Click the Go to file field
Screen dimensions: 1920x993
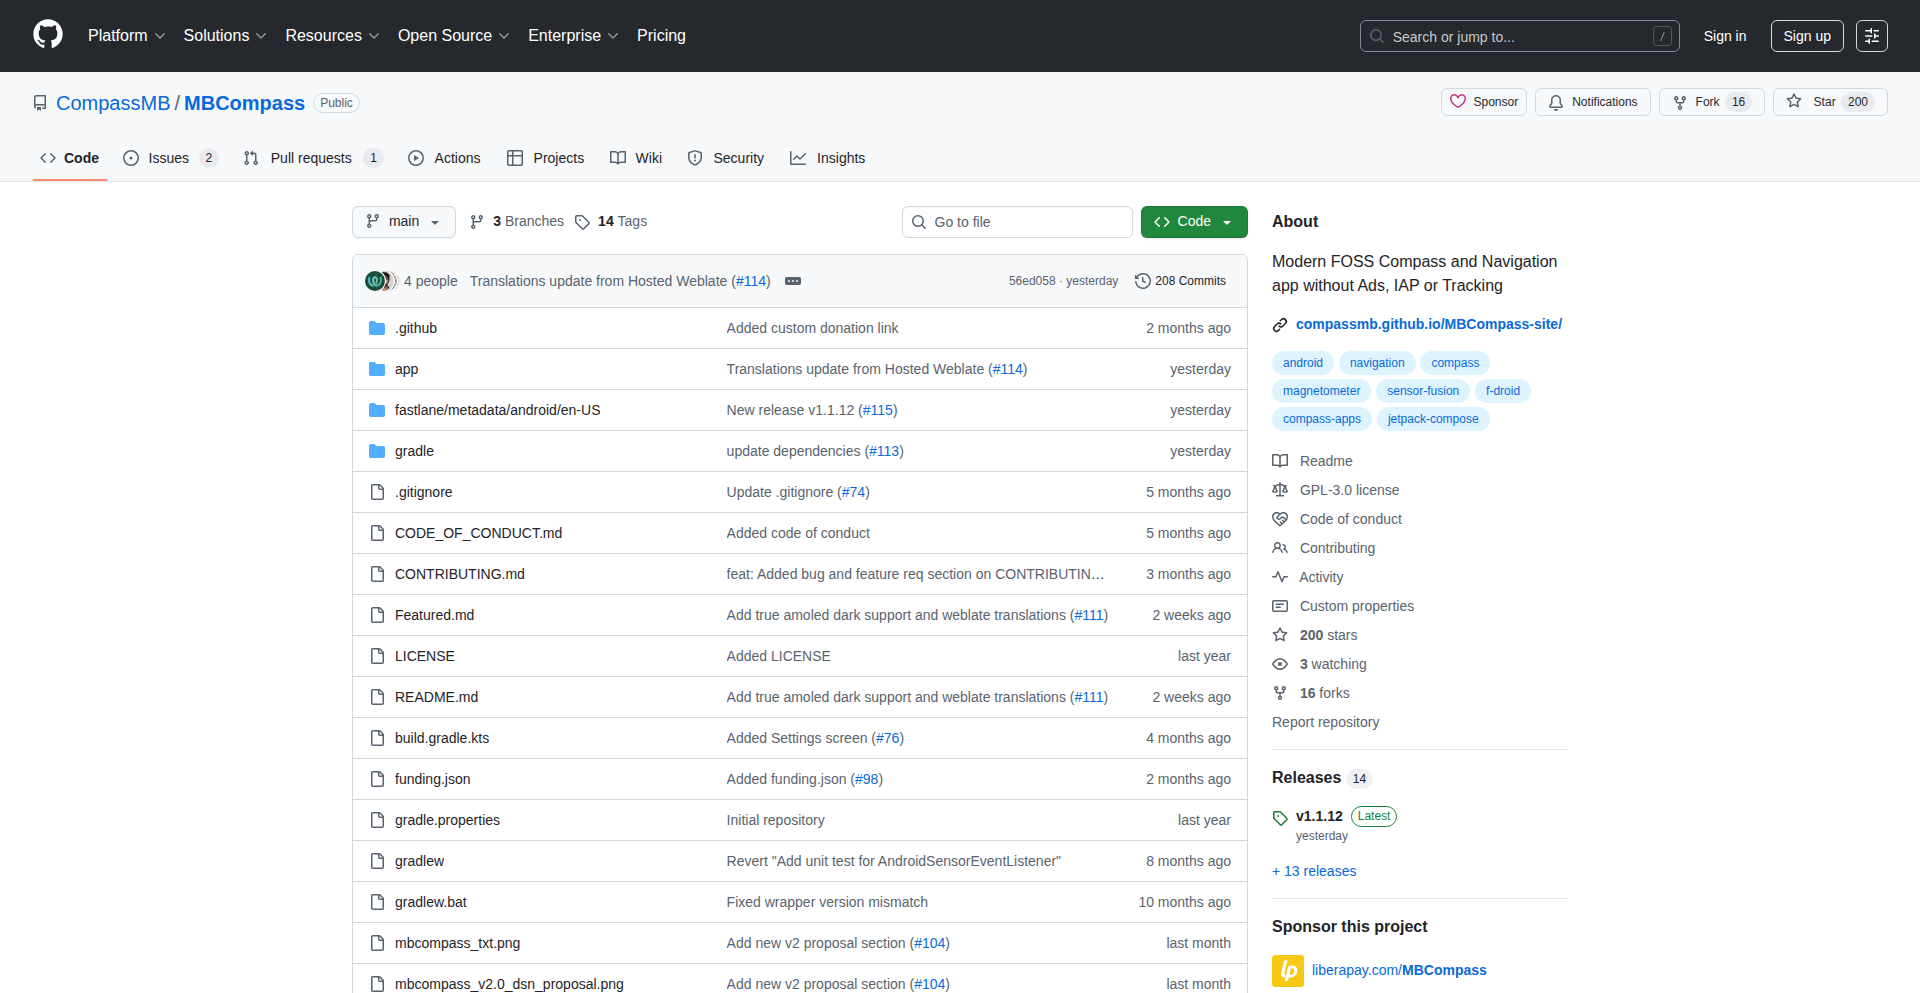1018,222
